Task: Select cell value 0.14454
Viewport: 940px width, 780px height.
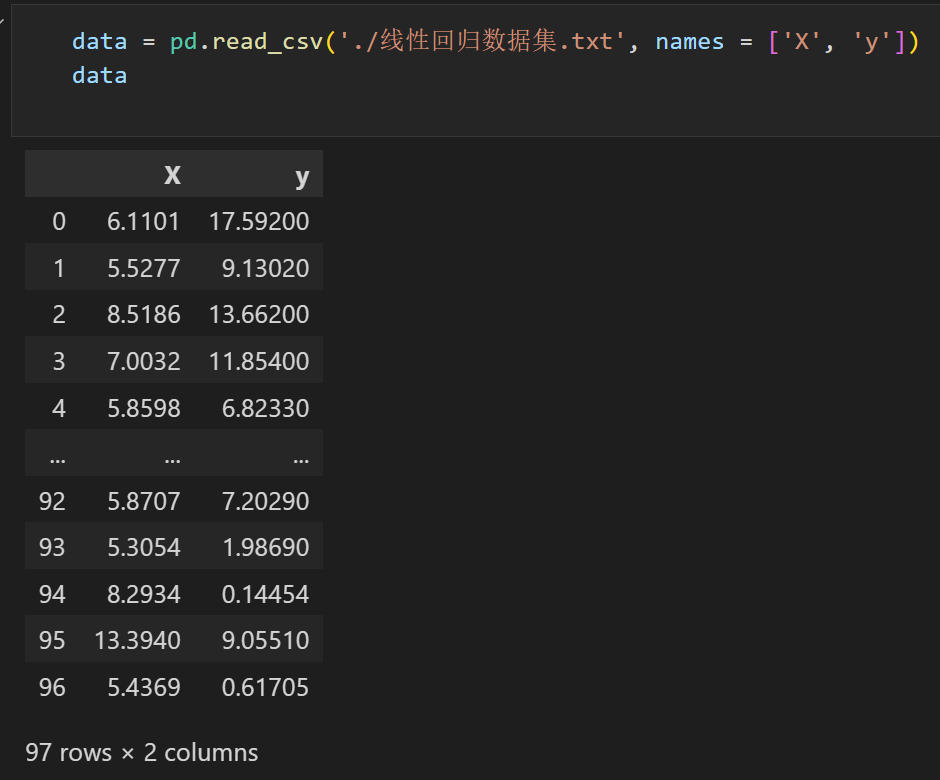Action: (266, 594)
